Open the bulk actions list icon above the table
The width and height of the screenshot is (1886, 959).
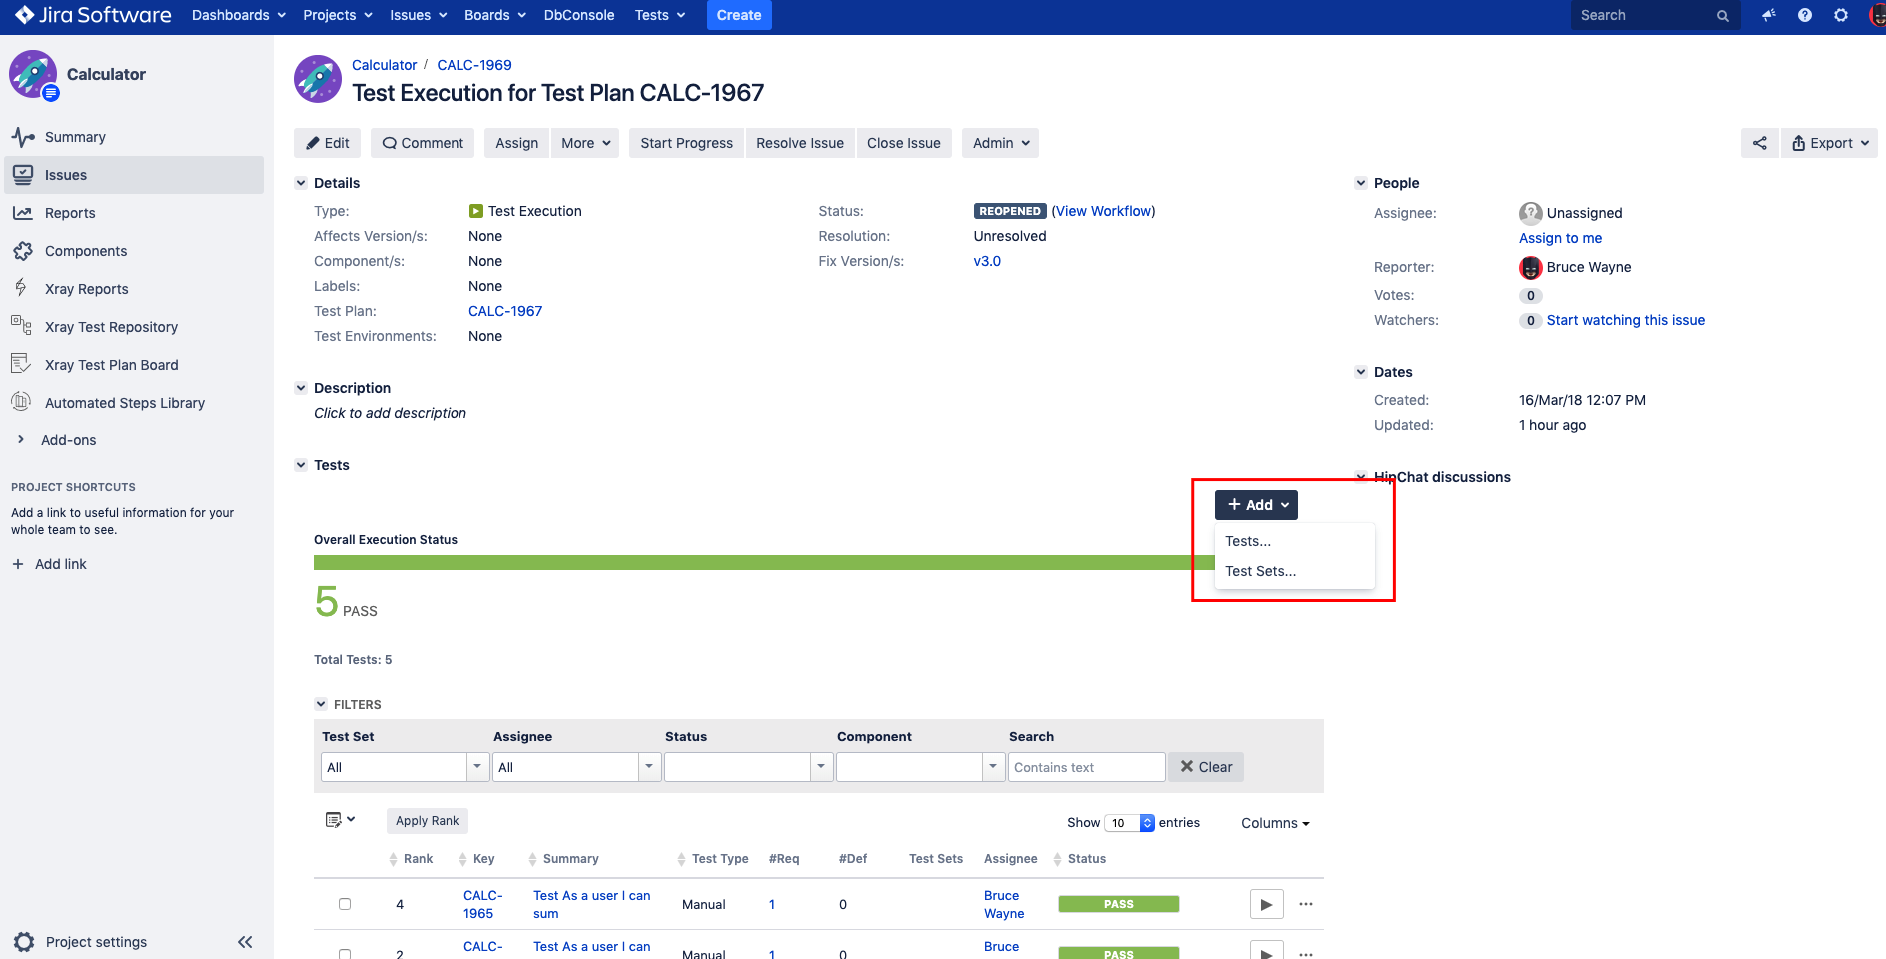340,820
